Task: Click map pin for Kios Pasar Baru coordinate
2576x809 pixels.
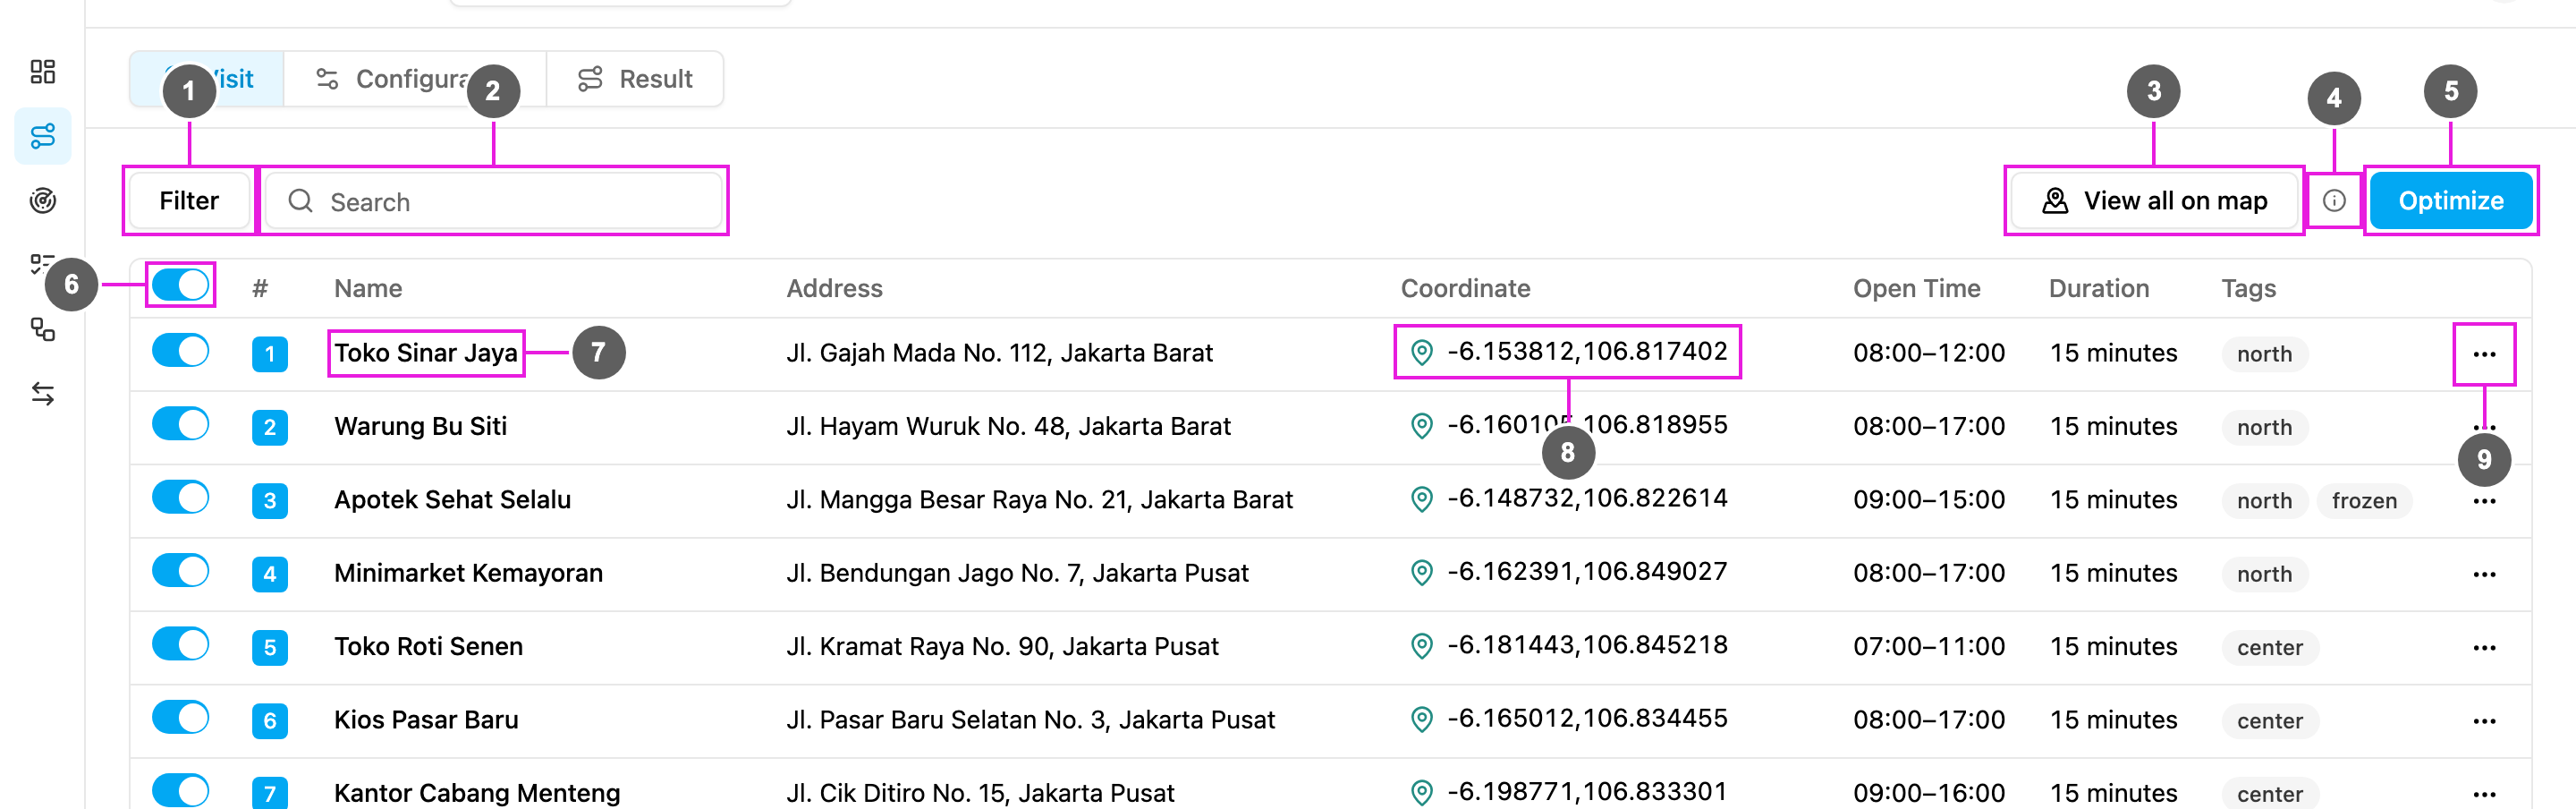Action: pyautogui.click(x=1421, y=719)
